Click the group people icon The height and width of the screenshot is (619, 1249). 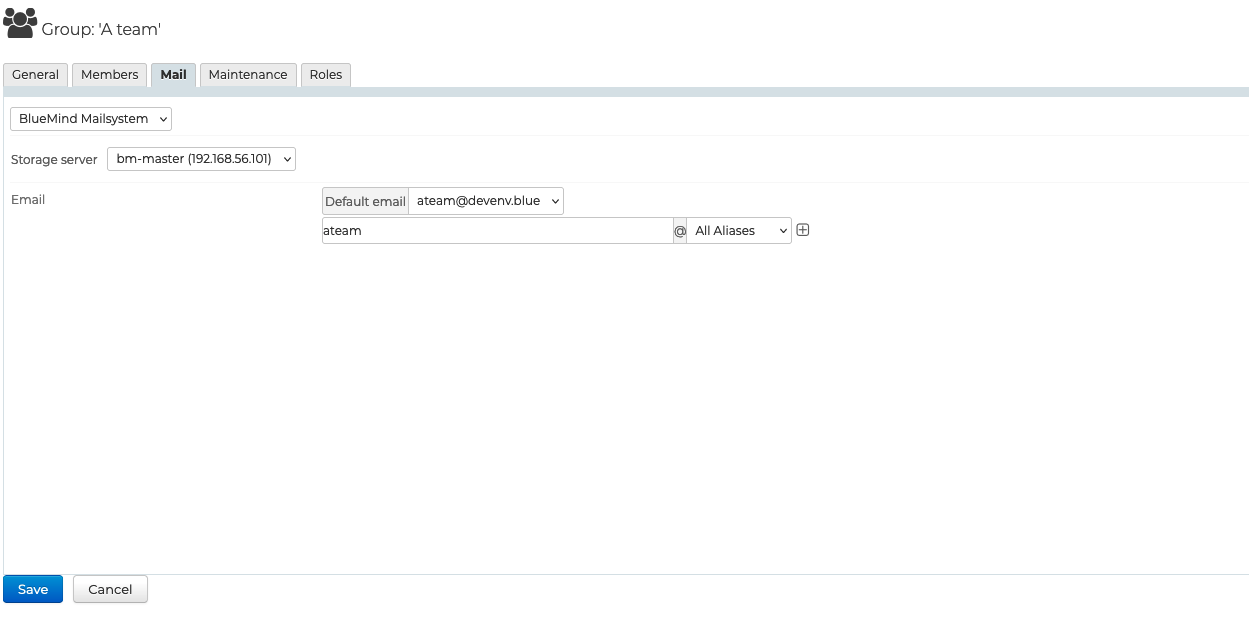coord(20,22)
